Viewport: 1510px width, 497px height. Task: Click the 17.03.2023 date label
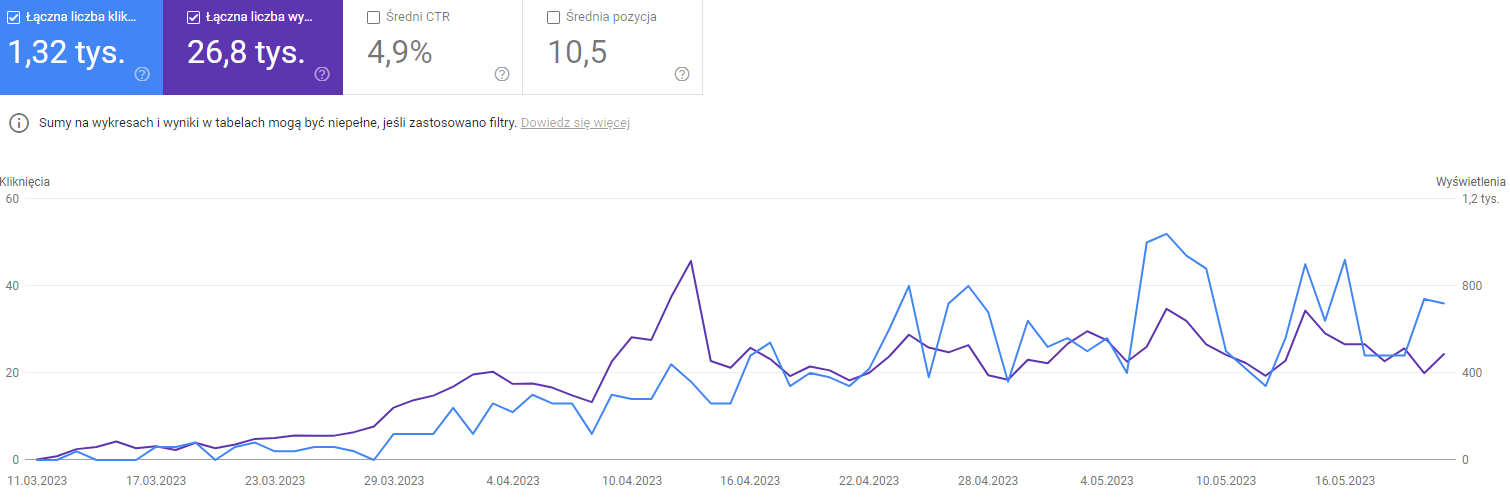tap(155, 480)
